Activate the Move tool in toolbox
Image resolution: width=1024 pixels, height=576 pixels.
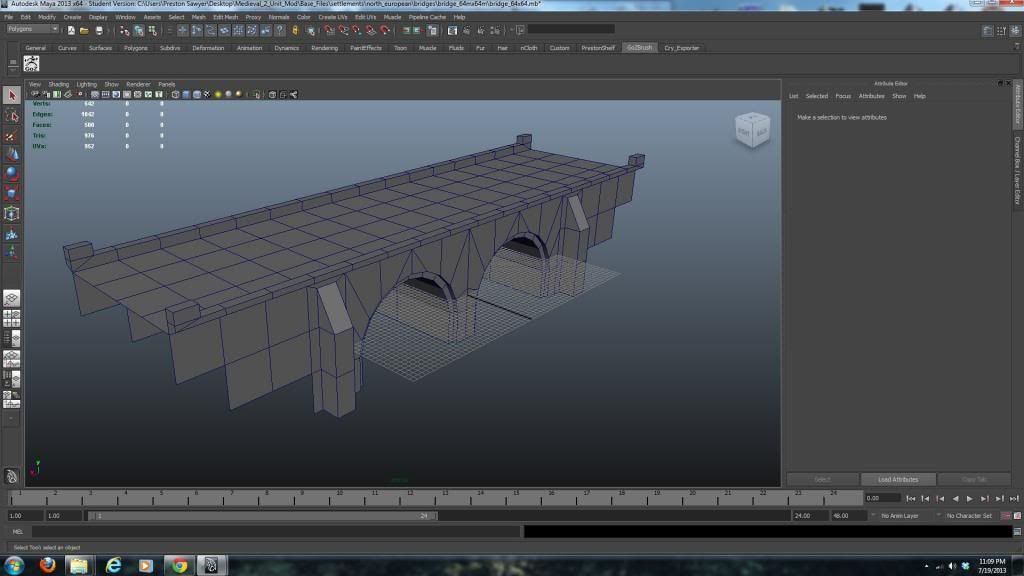click(x=11, y=155)
